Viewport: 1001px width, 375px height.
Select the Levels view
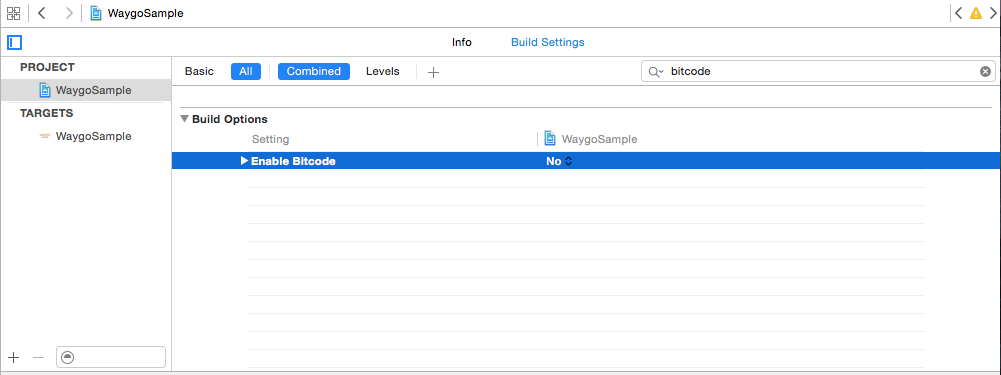(x=382, y=72)
